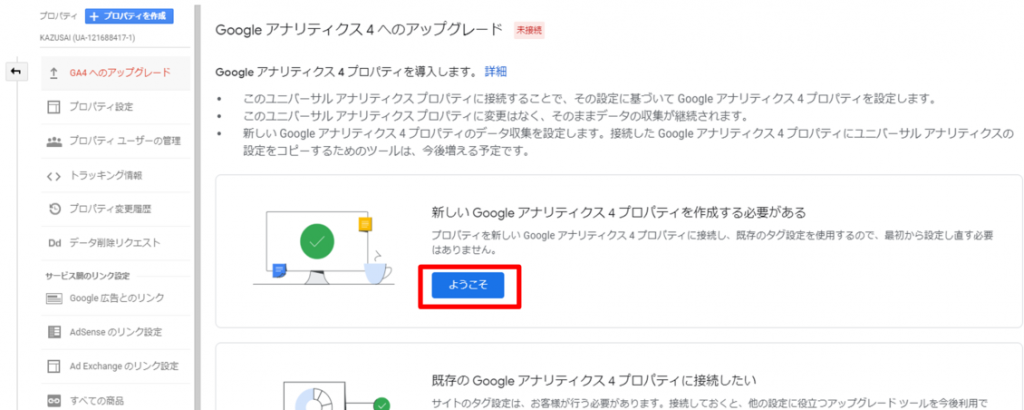1024x410 pixels.
Task: Click the Google アナリティクス 4 へのアップグレード page title
Action: tap(359, 30)
